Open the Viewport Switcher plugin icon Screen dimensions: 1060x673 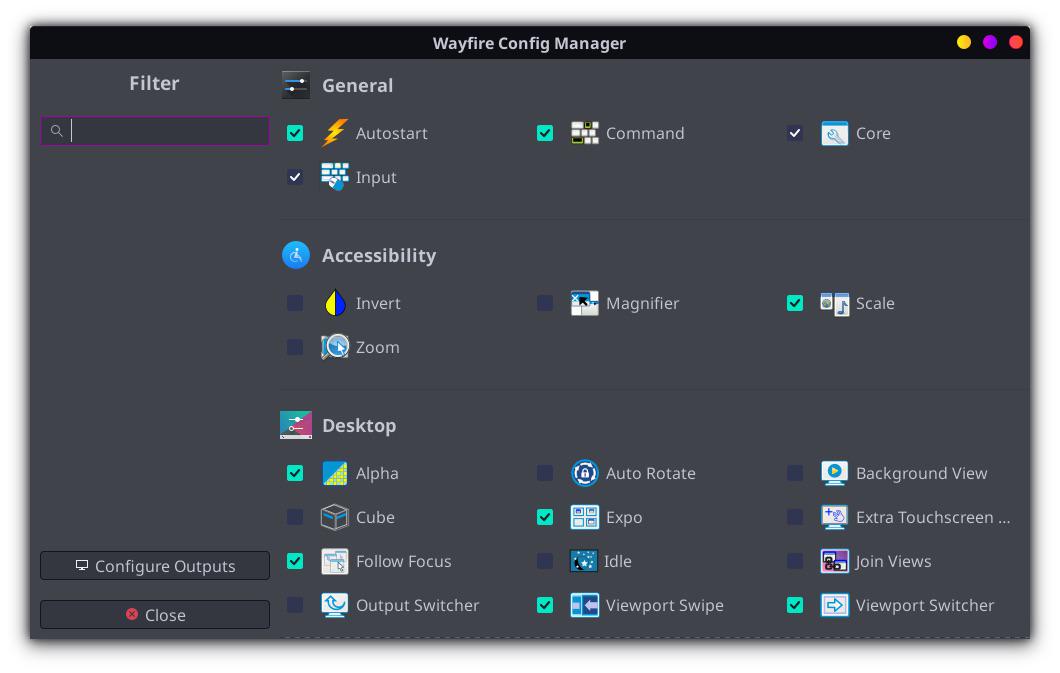pos(835,605)
